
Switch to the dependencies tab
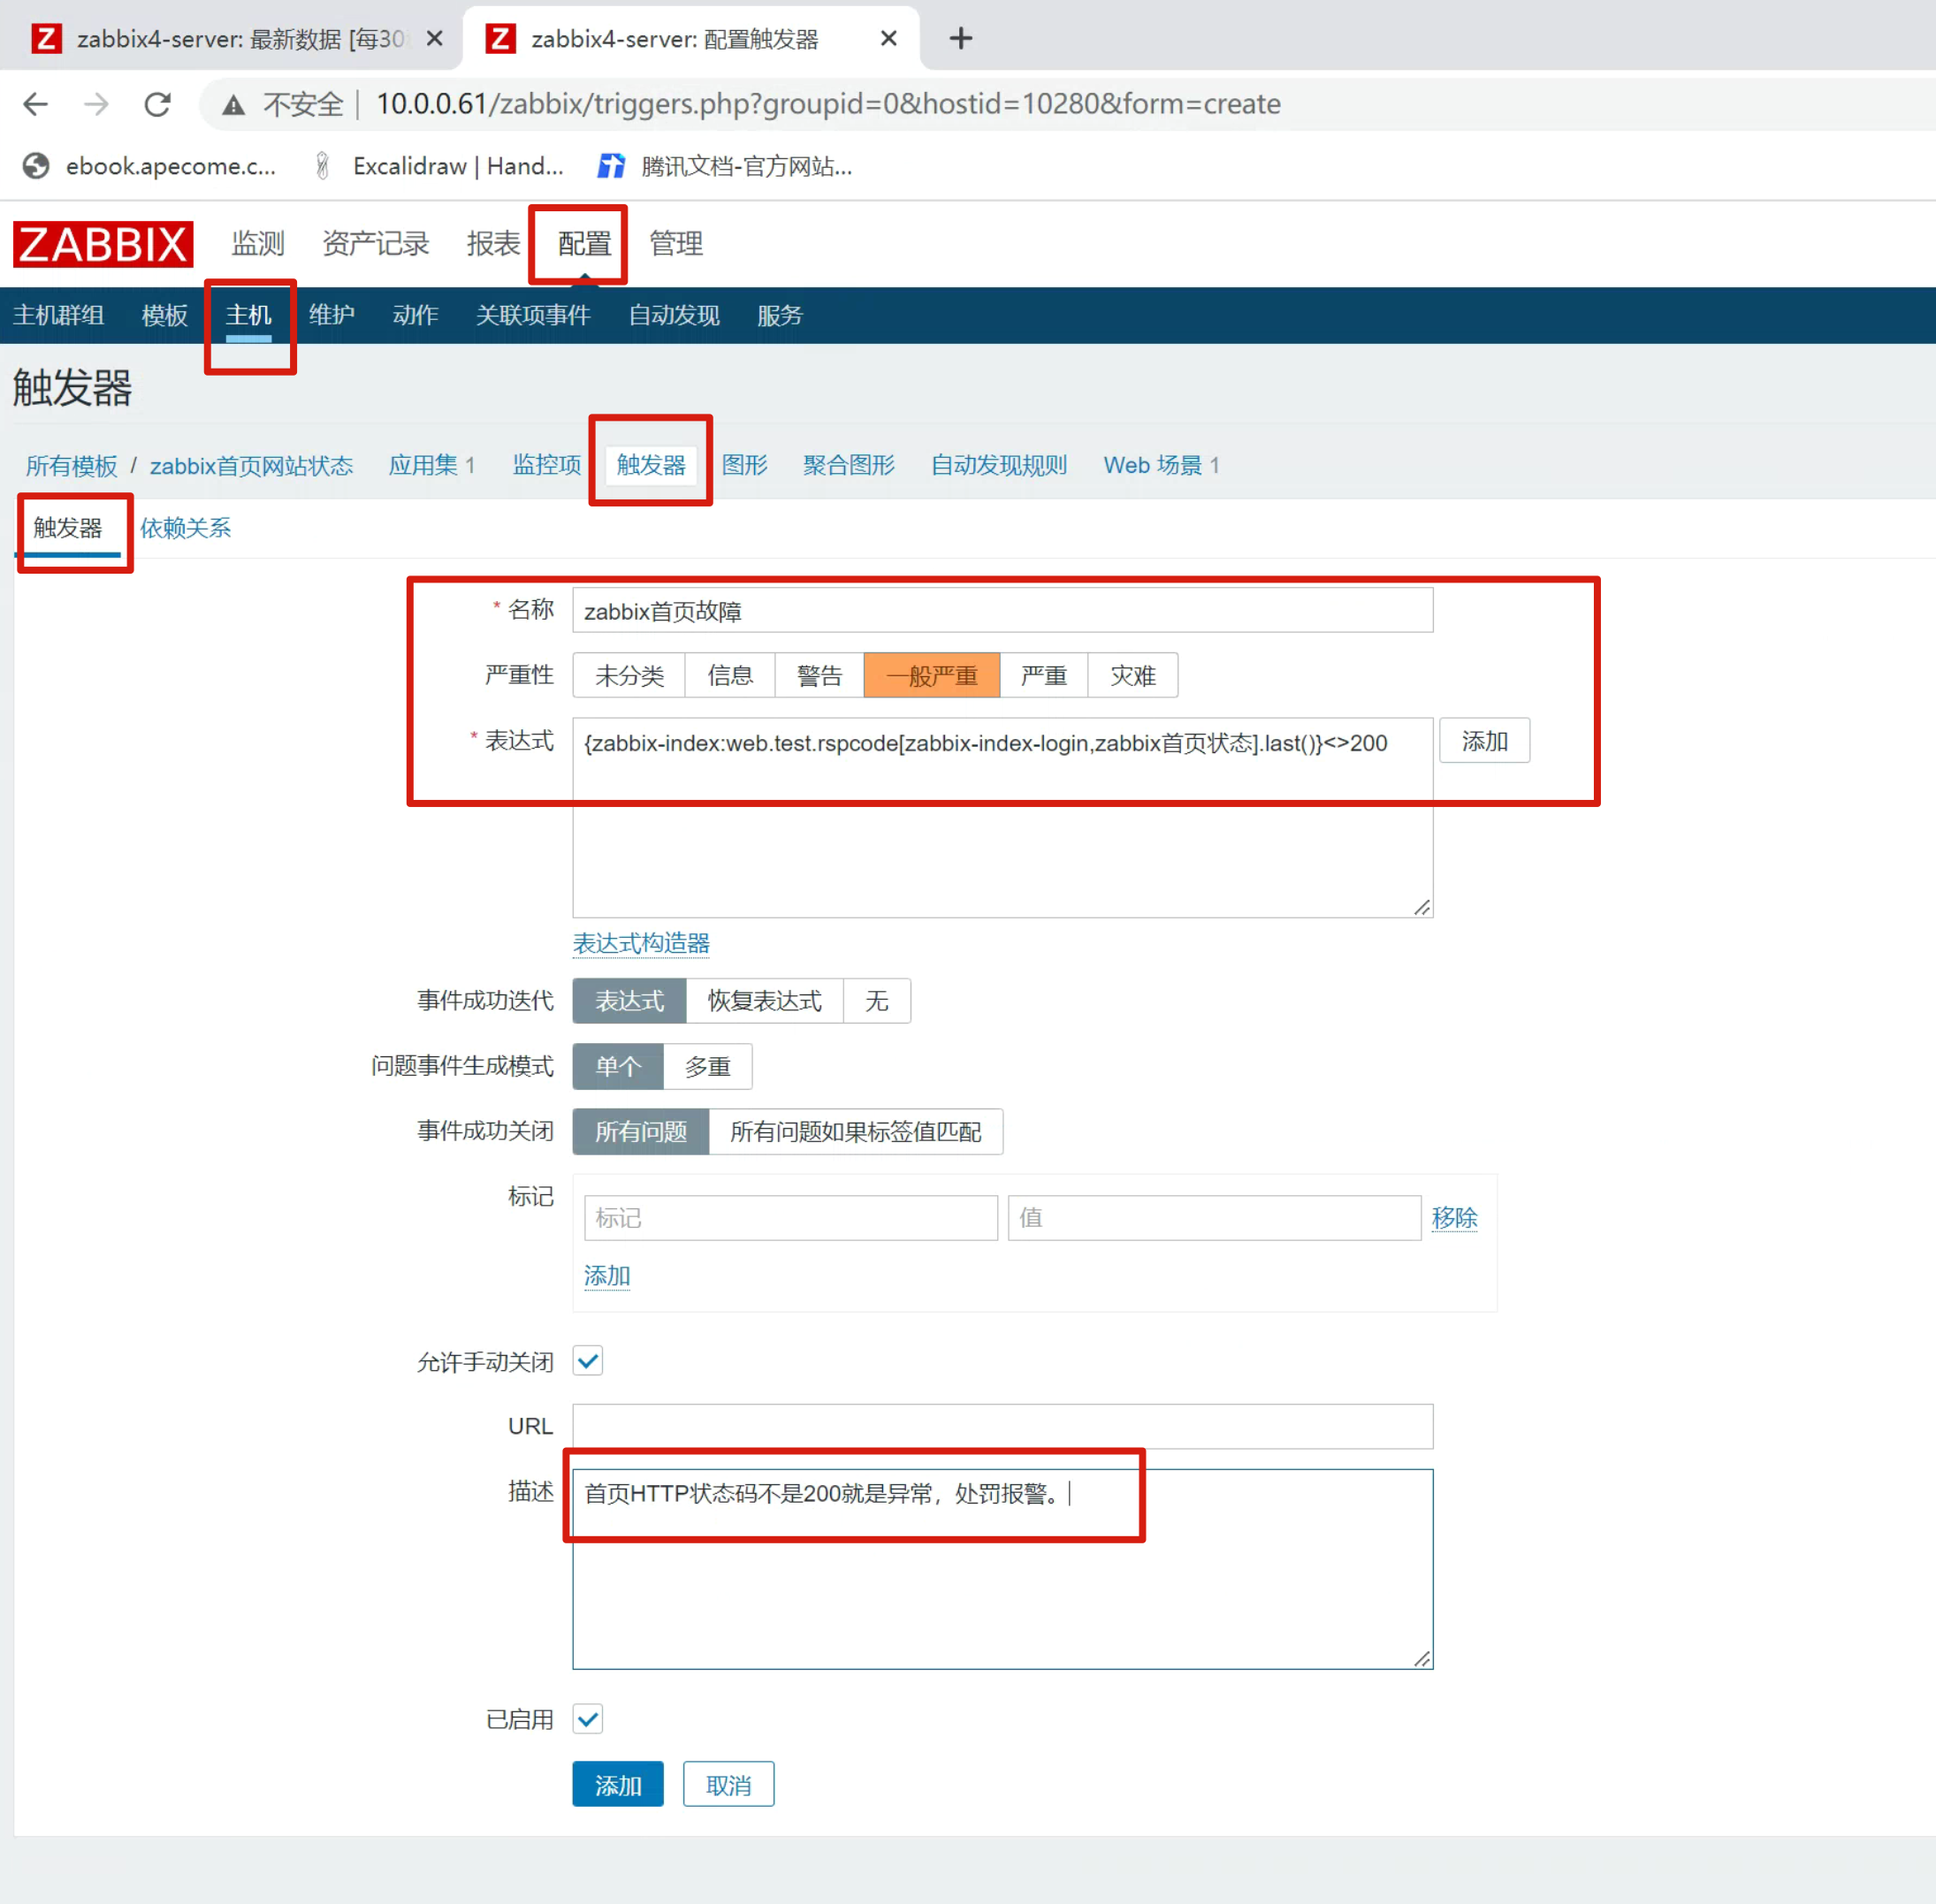coord(185,528)
